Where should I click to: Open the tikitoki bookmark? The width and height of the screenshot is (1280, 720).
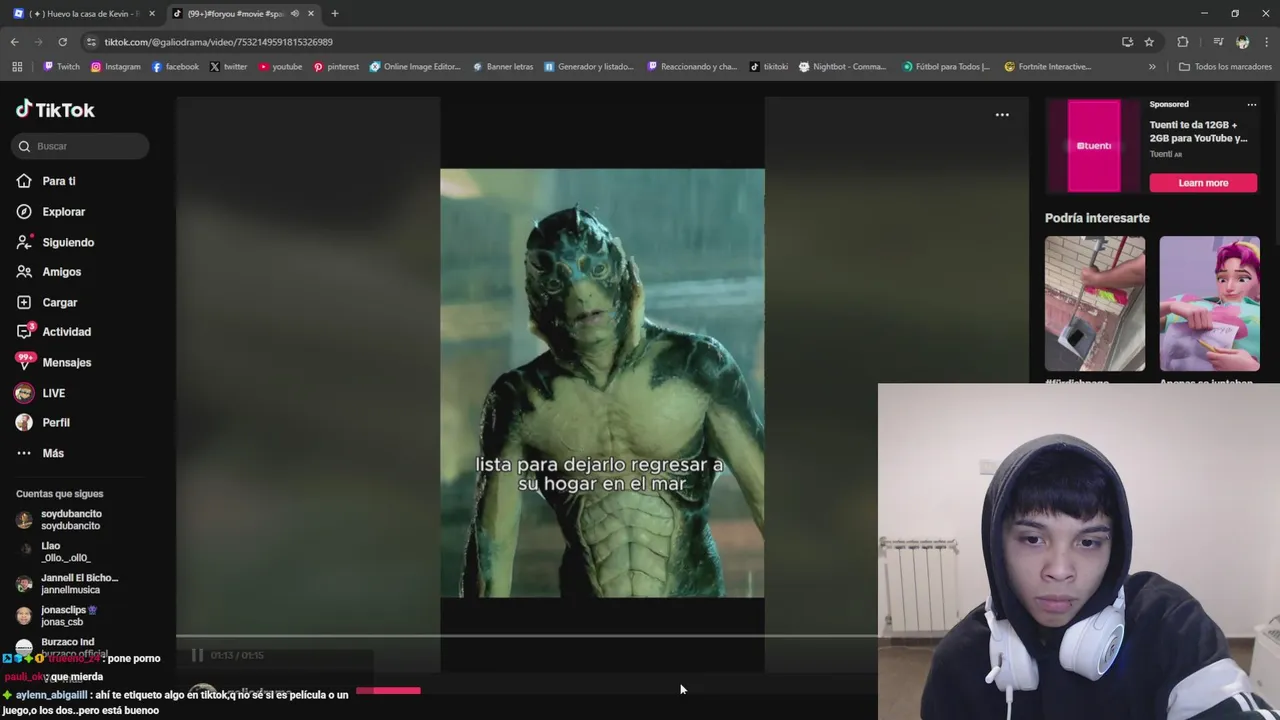coord(769,67)
